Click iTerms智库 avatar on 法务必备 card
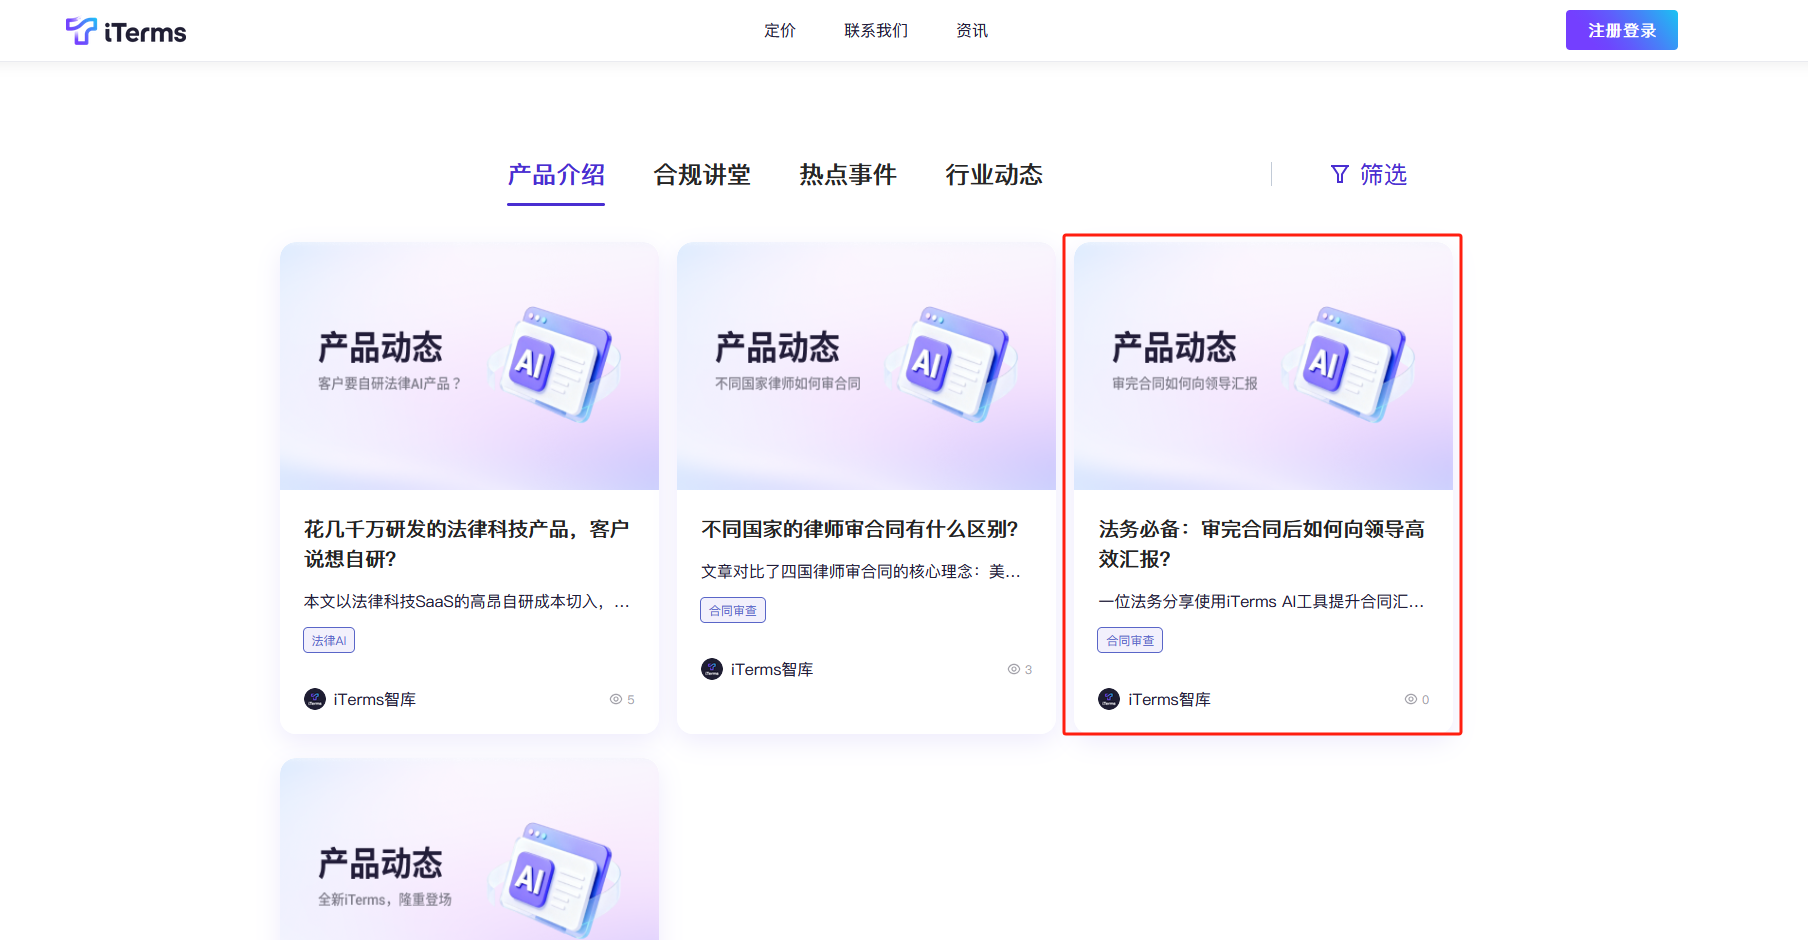This screenshot has height=940, width=1808. [1109, 699]
